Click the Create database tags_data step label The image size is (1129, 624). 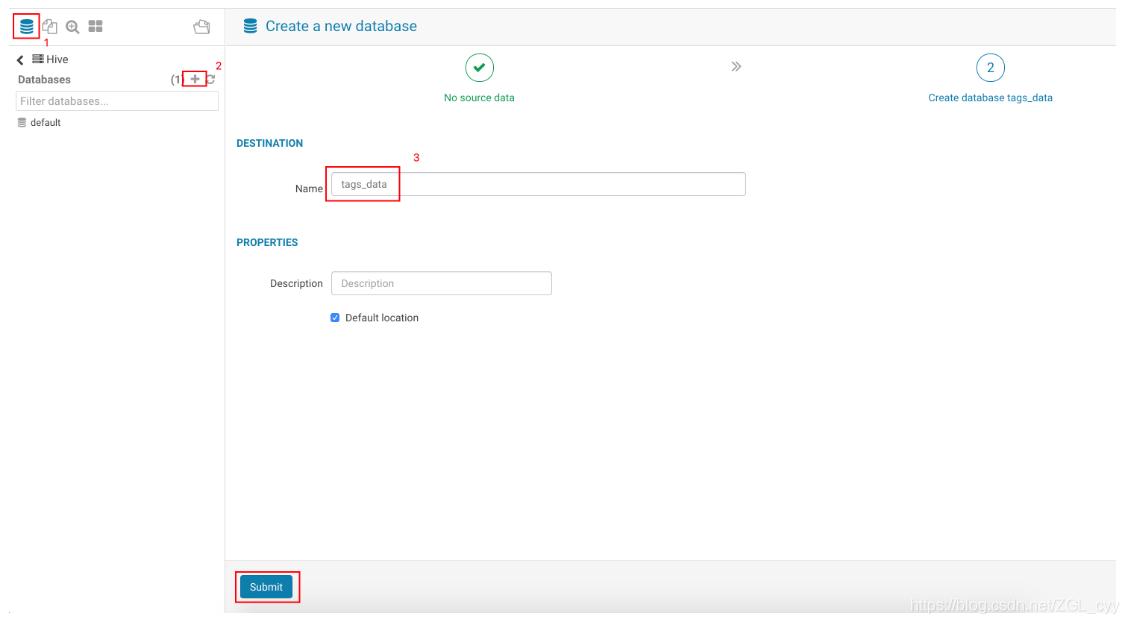pyautogui.click(x=990, y=97)
